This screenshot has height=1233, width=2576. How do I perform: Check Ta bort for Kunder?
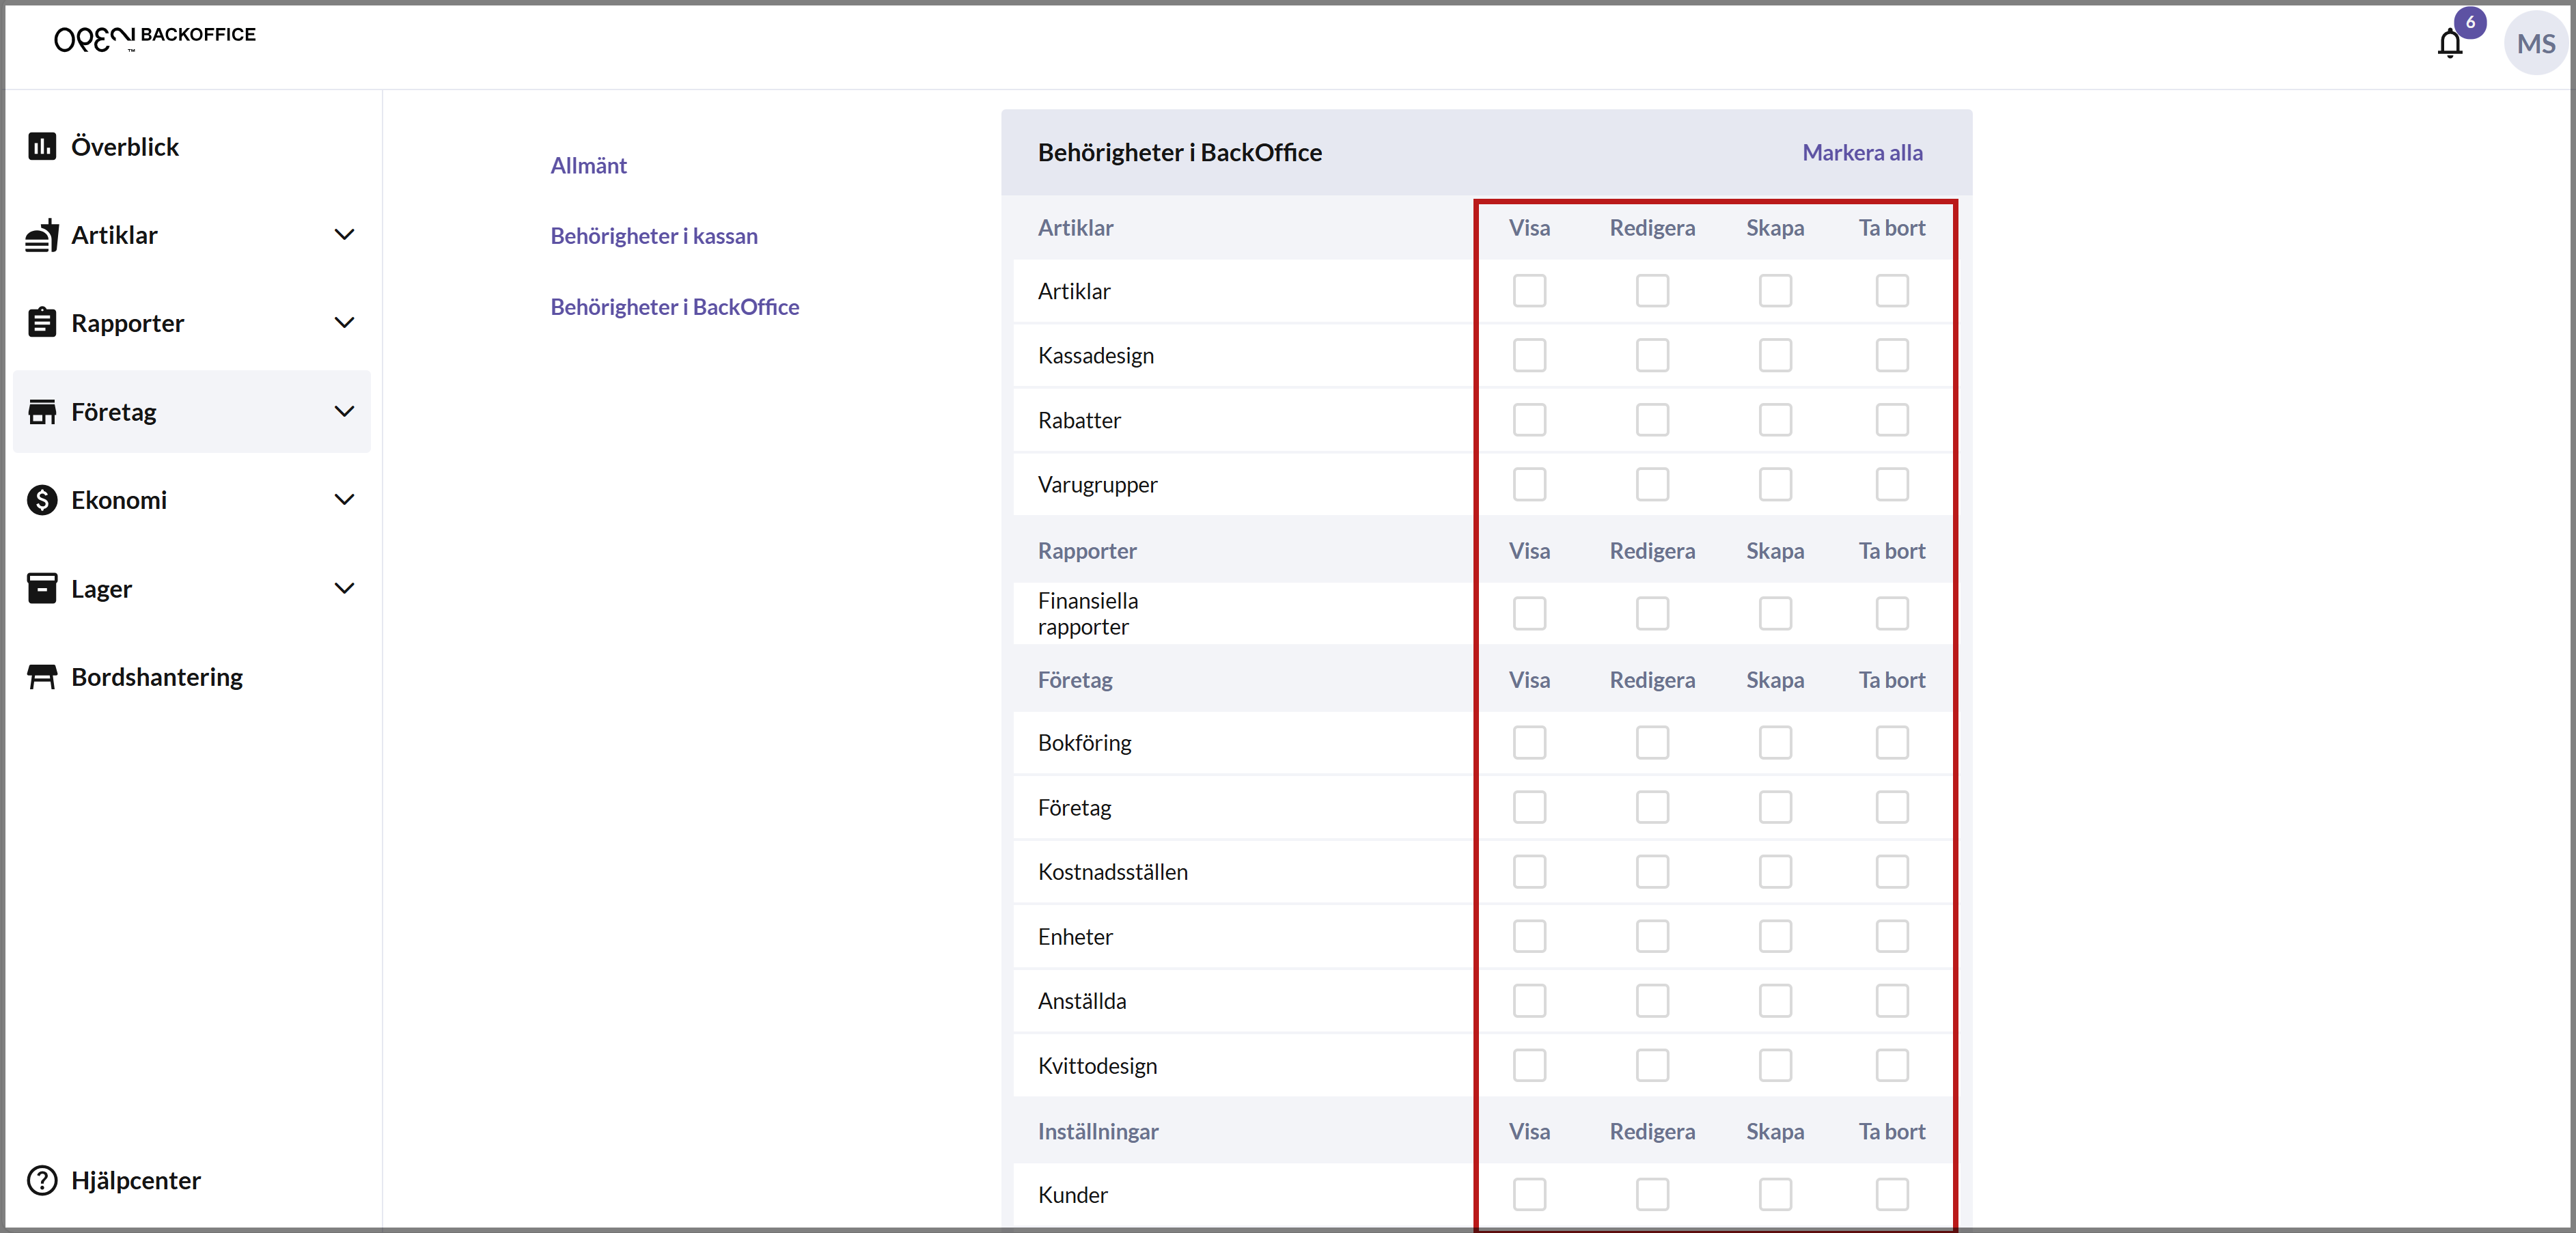(1891, 1194)
